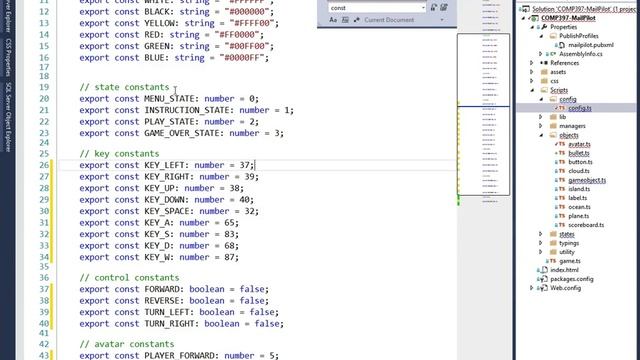Click the TS icon beside avatar.ts
The width and height of the screenshot is (640, 360).
[562, 144]
